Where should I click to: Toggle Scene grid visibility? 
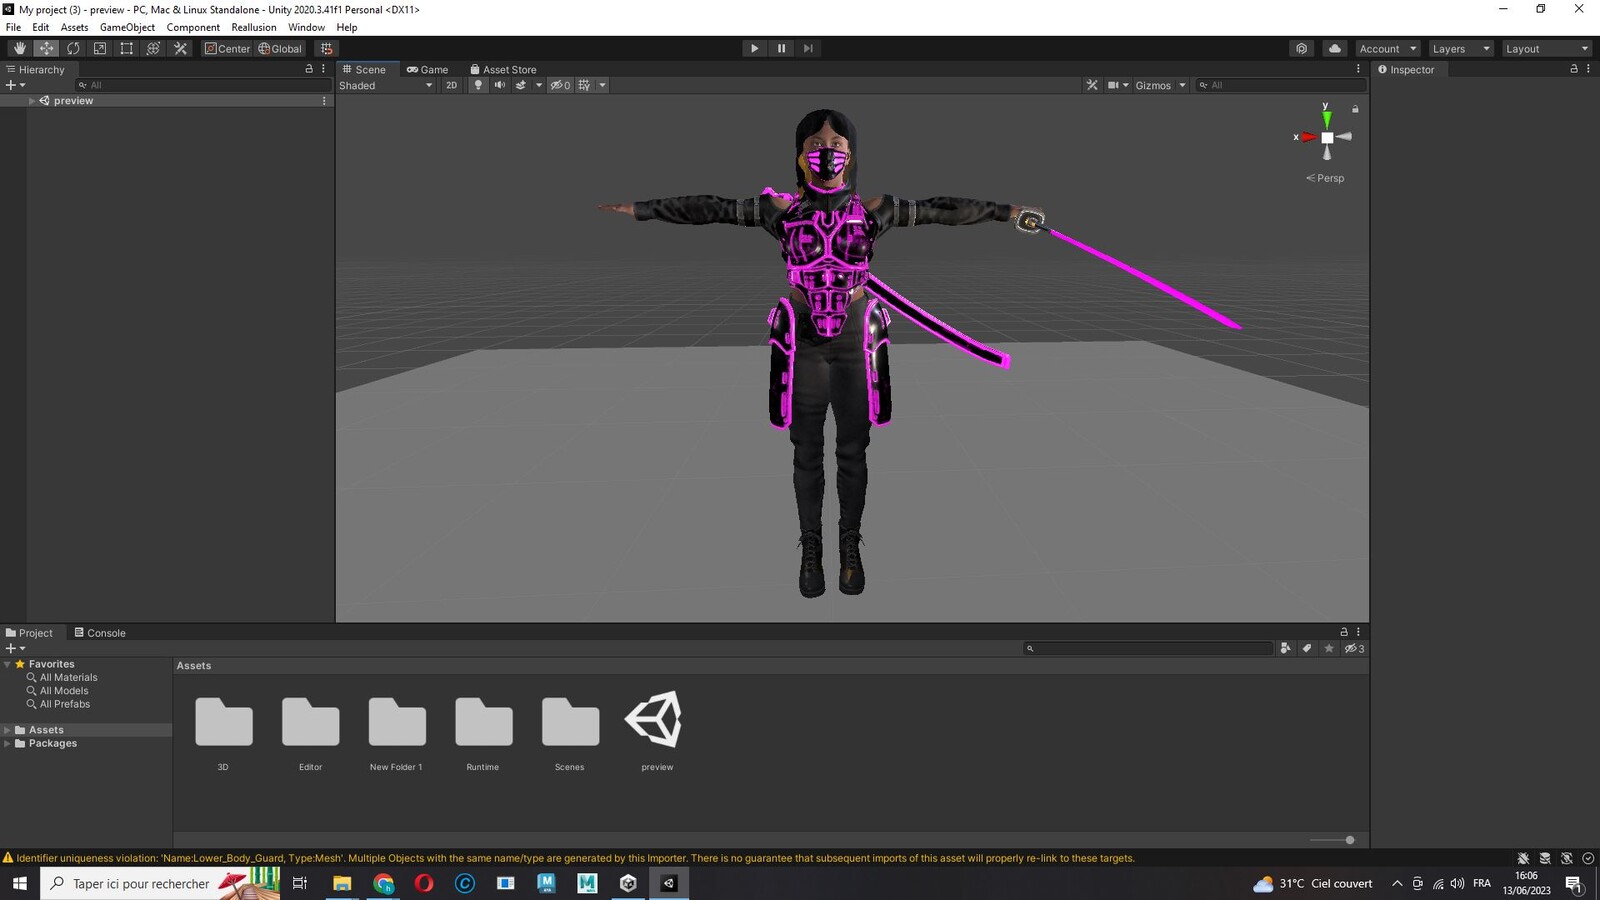584,85
